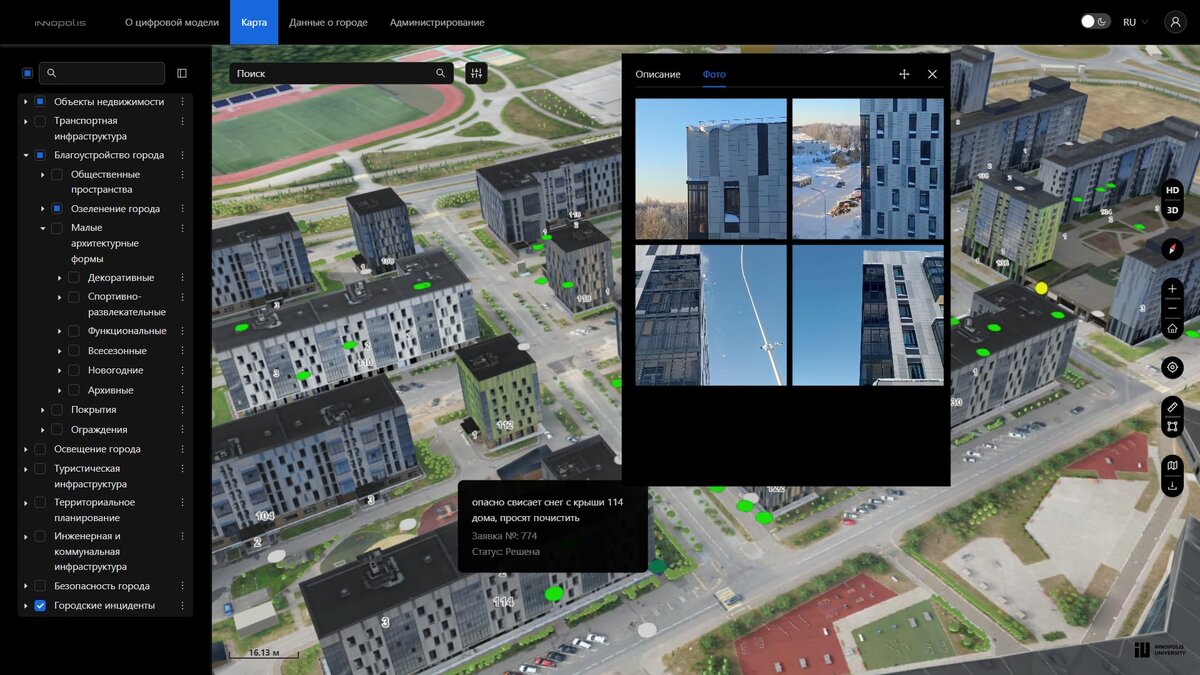The width and height of the screenshot is (1200, 675).
Task: Open the top-left snowy building photo thumbnail
Action: [x=710, y=168]
